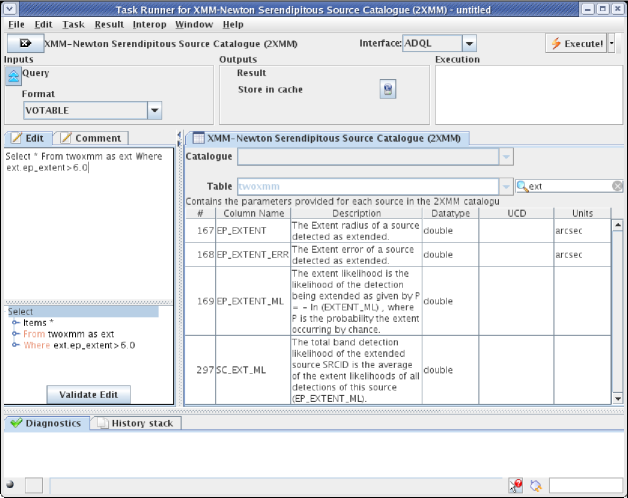Click the arrow icon button beside catalogue title
This screenshot has width=628, height=498.
25,43
